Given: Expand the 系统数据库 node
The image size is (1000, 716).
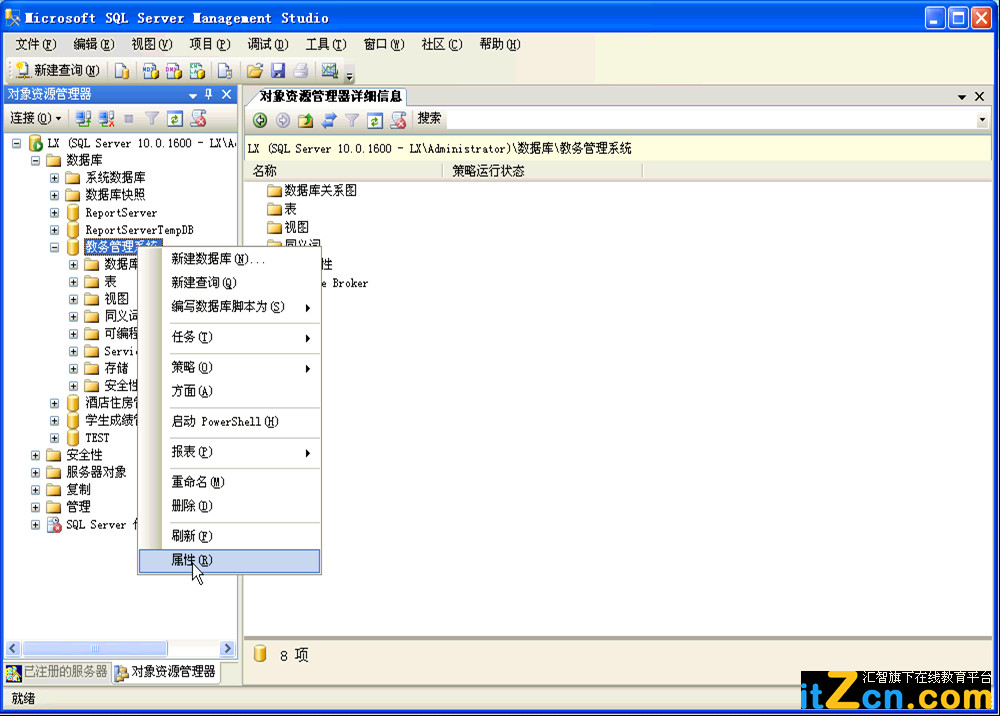Looking at the screenshot, I should point(54,178).
